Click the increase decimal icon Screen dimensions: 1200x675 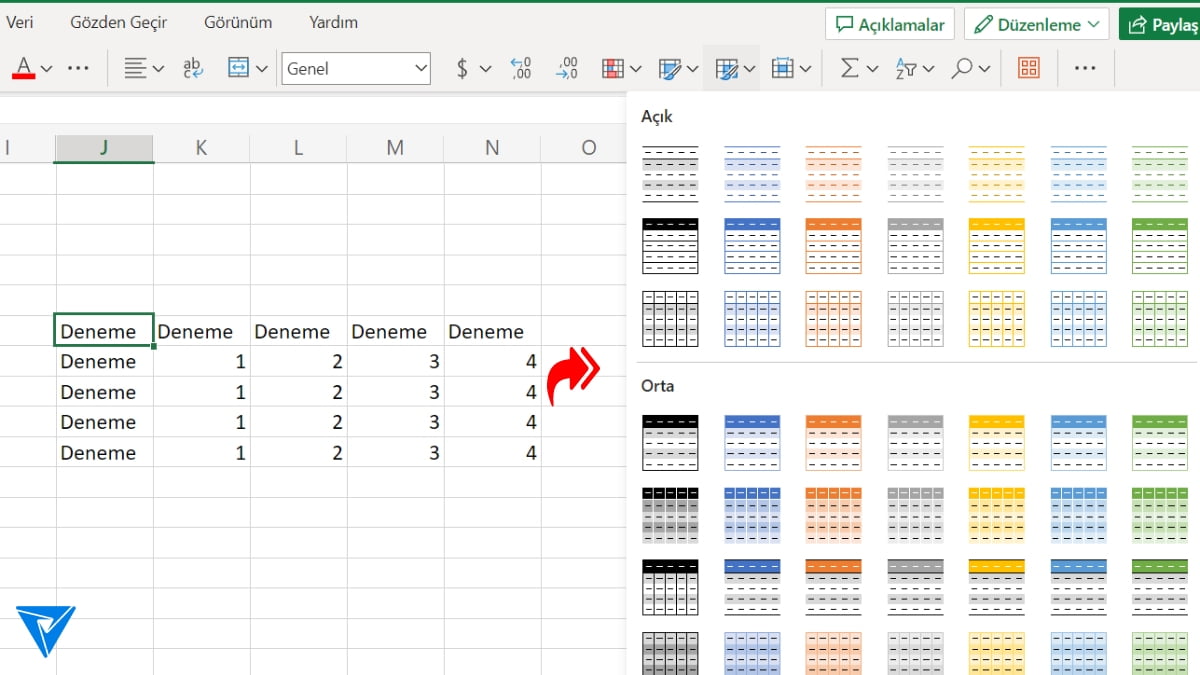(x=520, y=68)
